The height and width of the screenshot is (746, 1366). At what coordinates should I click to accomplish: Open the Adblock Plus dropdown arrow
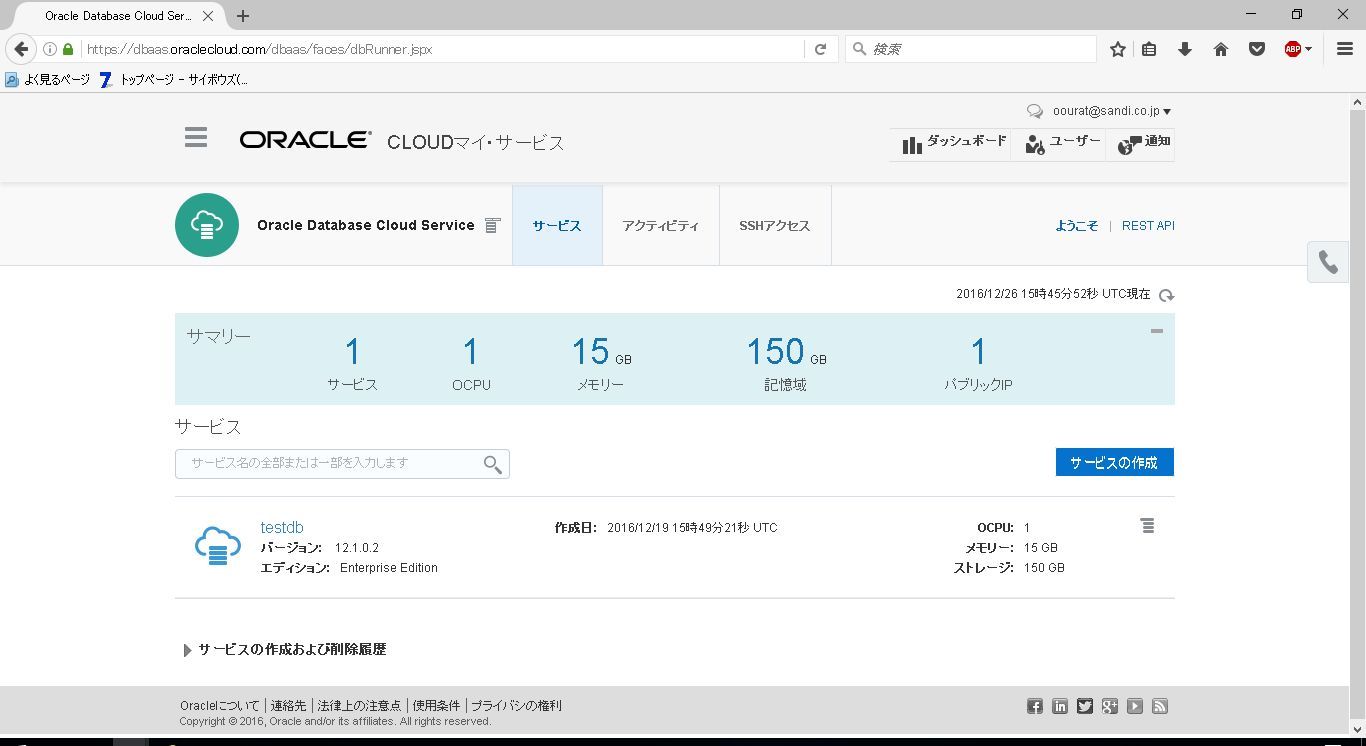pos(1308,50)
